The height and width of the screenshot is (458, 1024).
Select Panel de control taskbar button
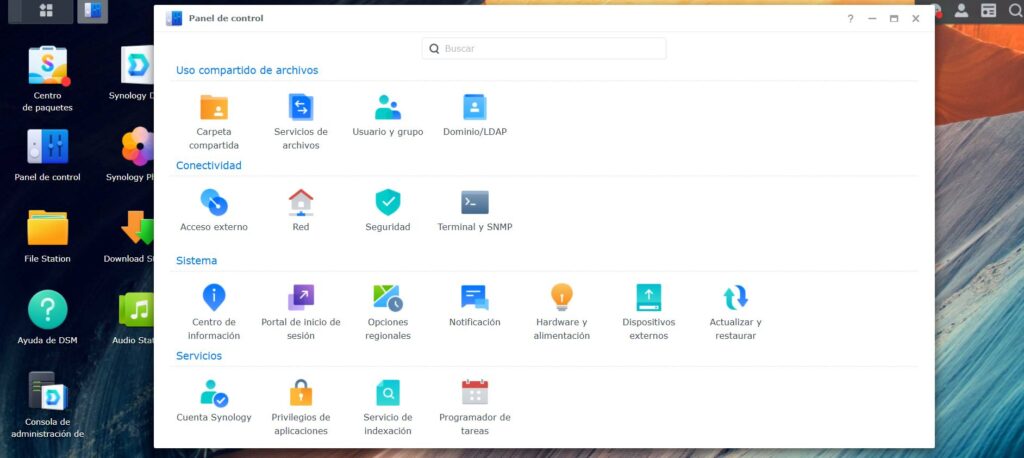tap(93, 10)
